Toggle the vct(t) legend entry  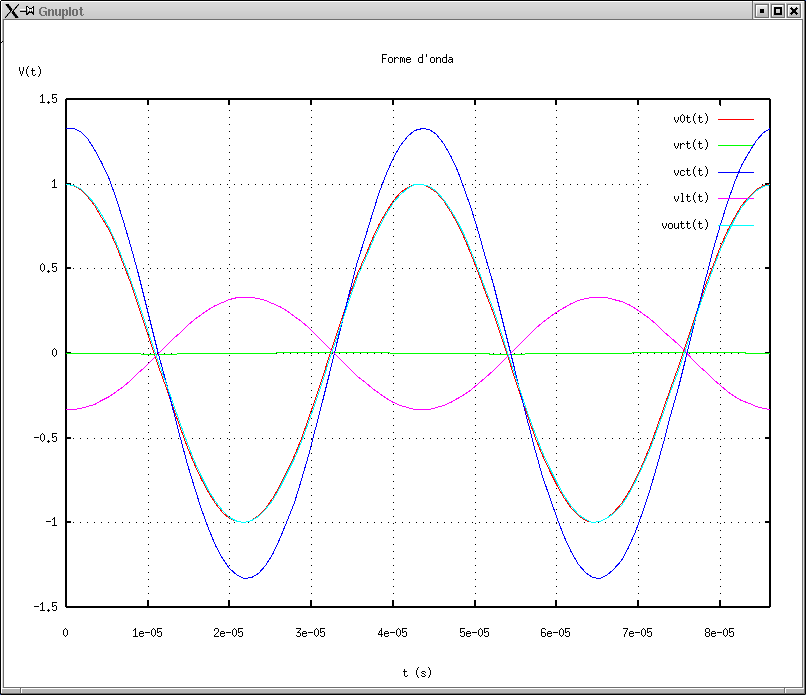(690, 172)
